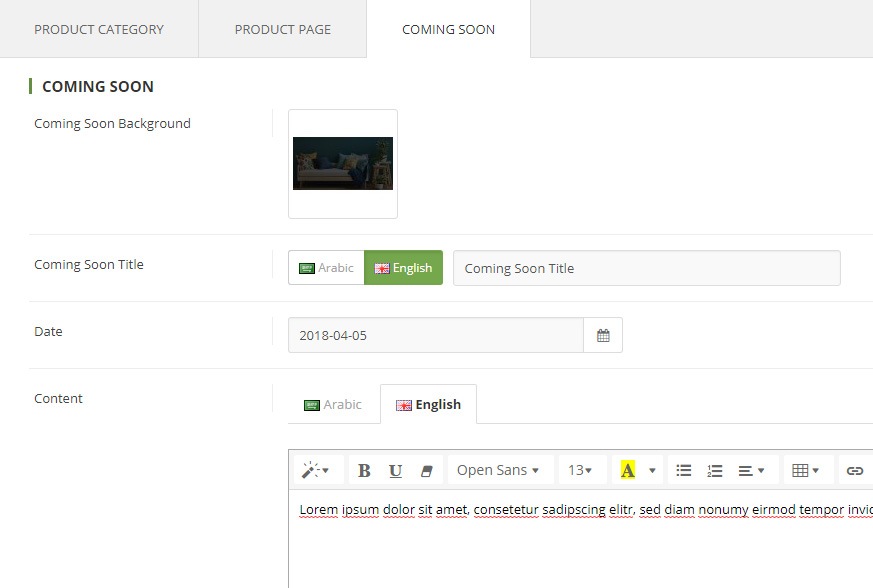The image size is (873, 588).
Task: Click the eraser remove-format icon
Action: pos(426,471)
